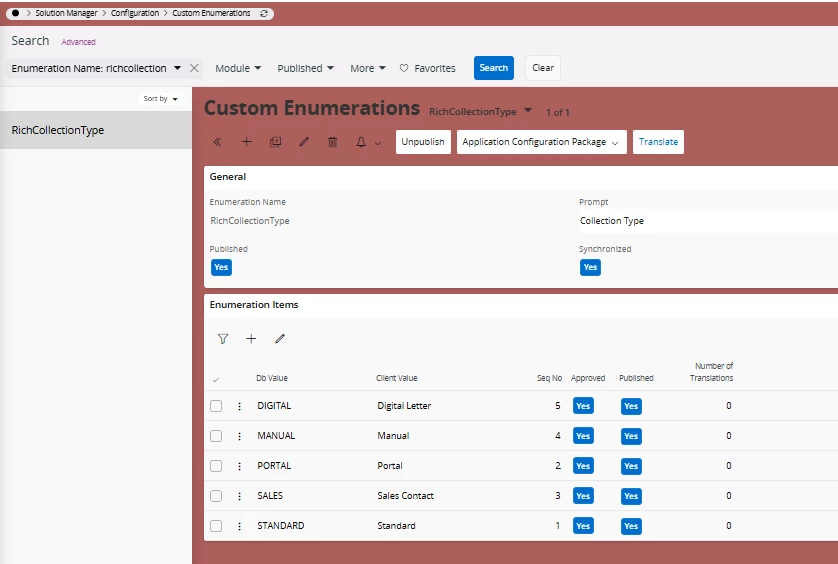Image resolution: width=838 pixels, height=564 pixels.
Task: Toggle the Synchronized Yes badge
Action: click(x=591, y=267)
